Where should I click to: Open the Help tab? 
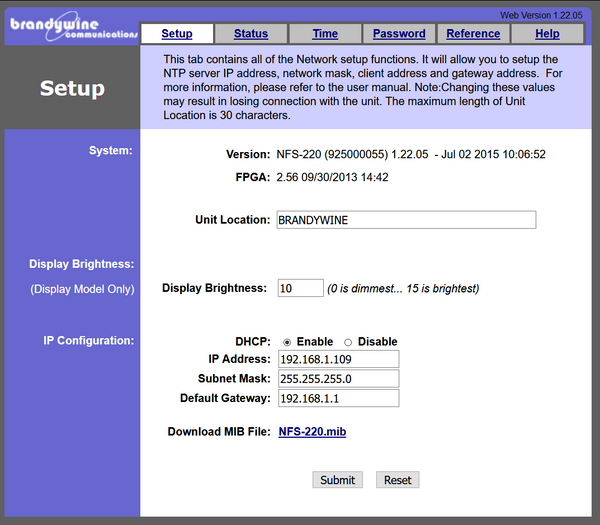[547, 34]
